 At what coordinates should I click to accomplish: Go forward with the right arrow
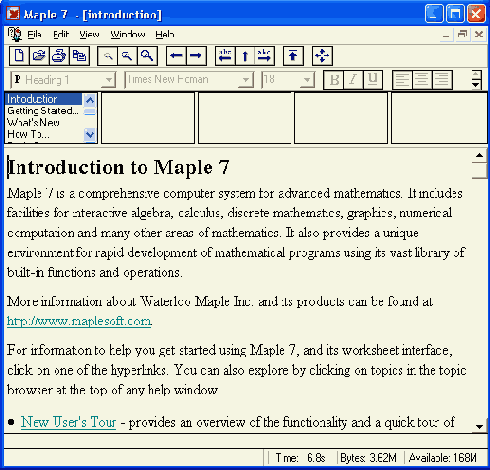pyautogui.click(x=196, y=56)
